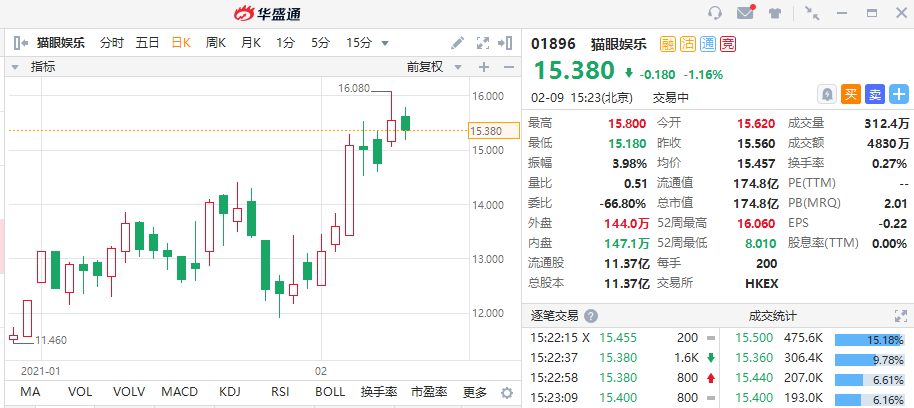
Task: Toggle the VOLV indicator
Action: pos(131,392)
